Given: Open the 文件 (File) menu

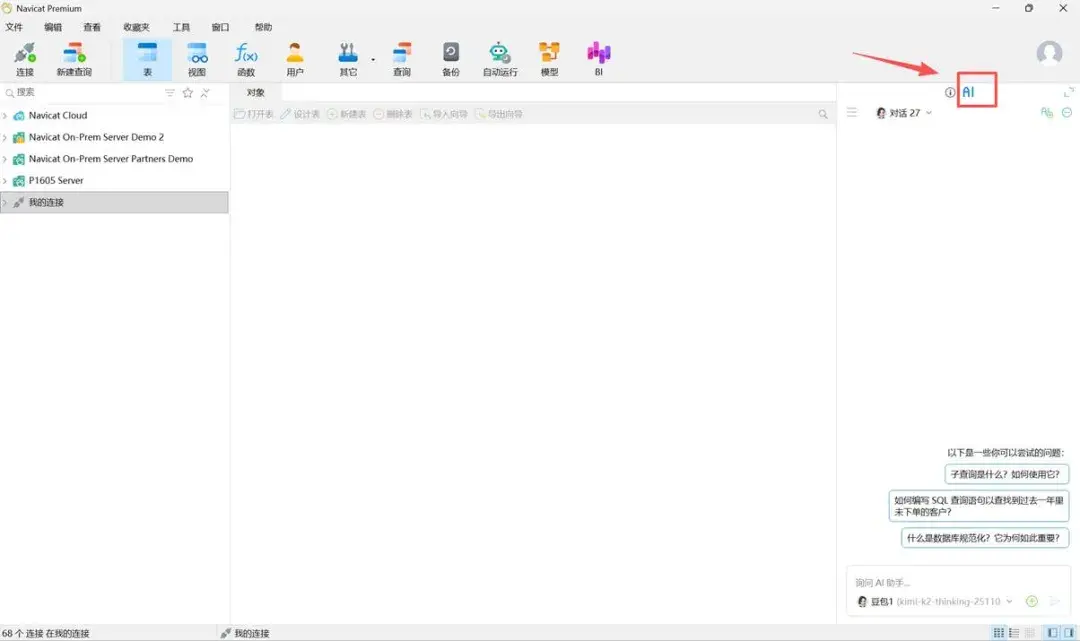Looking at the screenshot, I should coord(14,27).
